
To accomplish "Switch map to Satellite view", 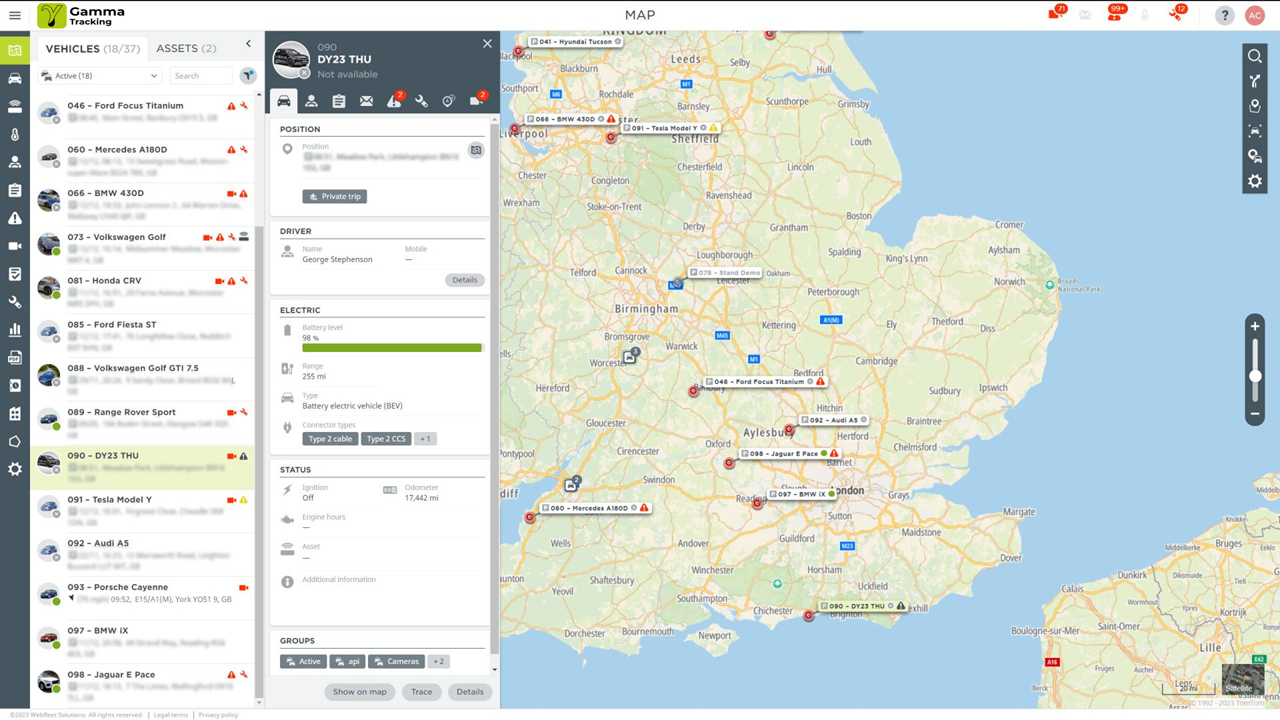I will pyautogui.click(x=1241, y=679).
